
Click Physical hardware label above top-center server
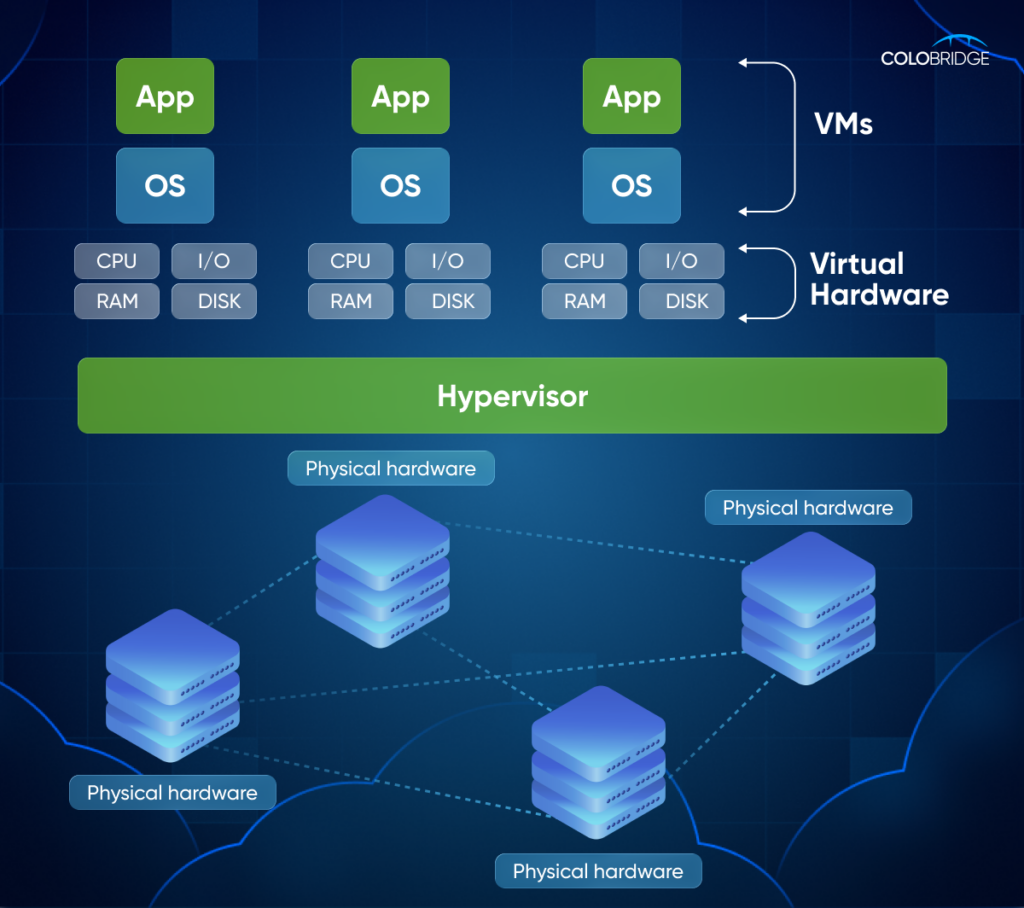391,468
